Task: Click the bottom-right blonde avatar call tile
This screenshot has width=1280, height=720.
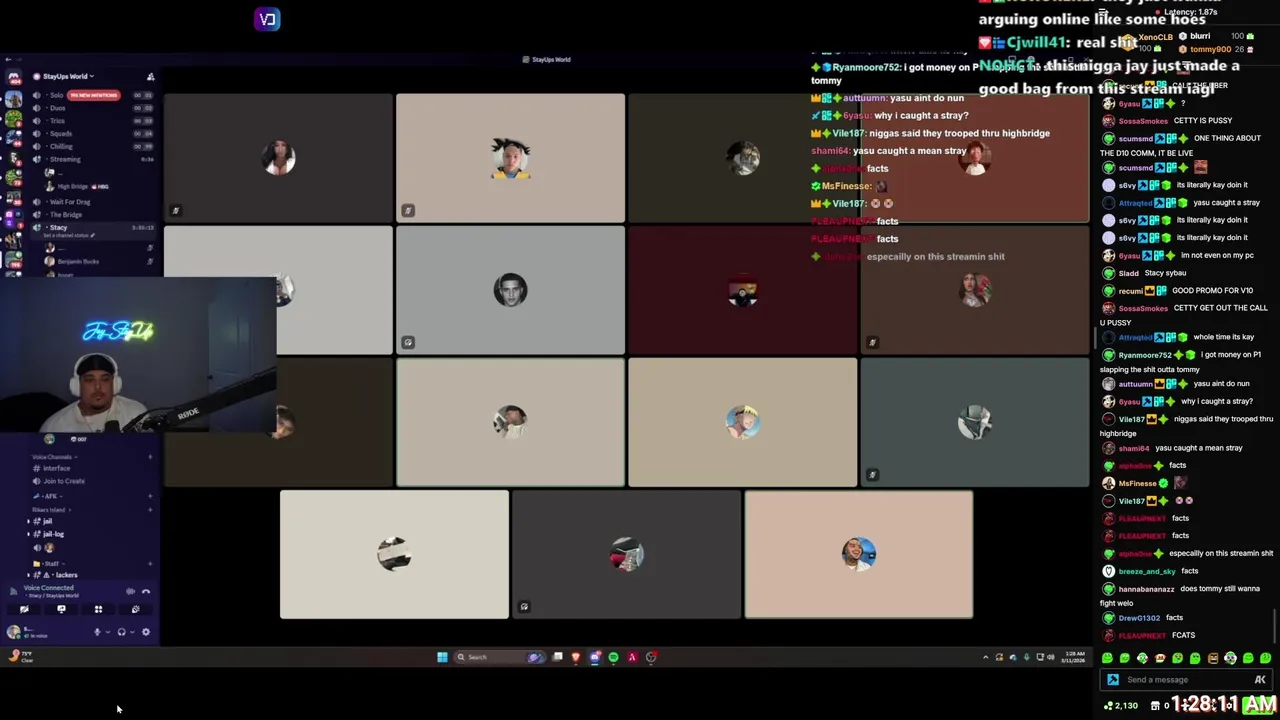Action: (x=858, y=555)
